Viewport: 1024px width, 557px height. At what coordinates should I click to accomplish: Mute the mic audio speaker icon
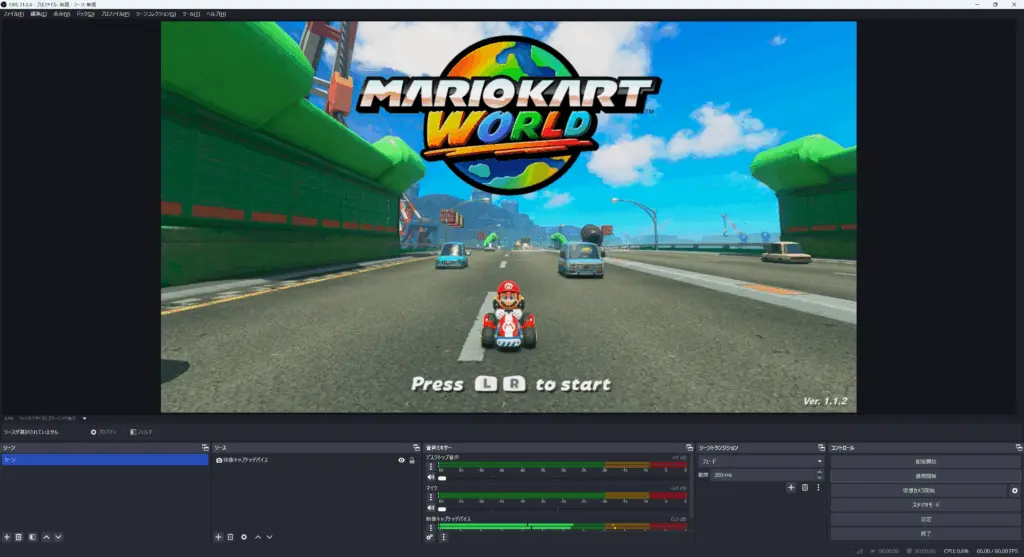tap(430, 508)
